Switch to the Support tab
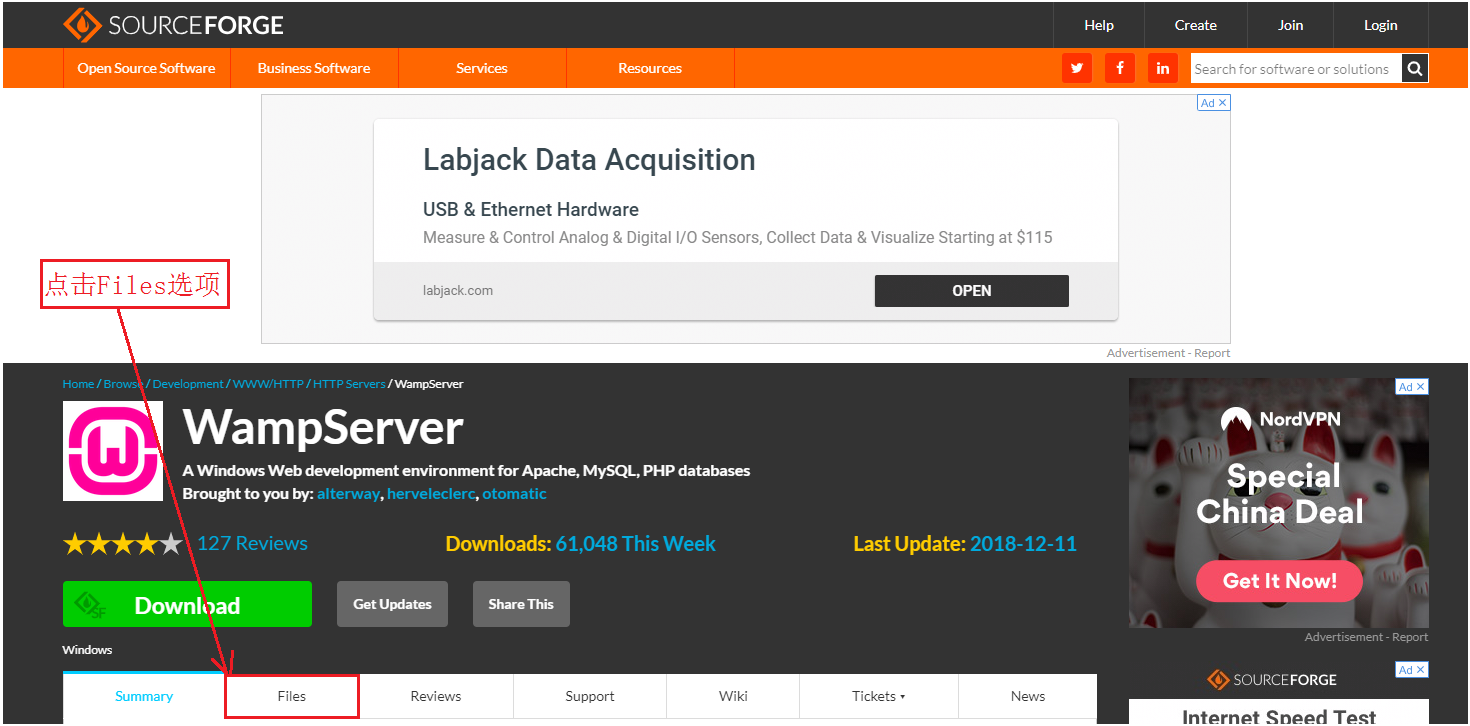Viewport: 1470px width, 726px height. click(x=590, y=696)
